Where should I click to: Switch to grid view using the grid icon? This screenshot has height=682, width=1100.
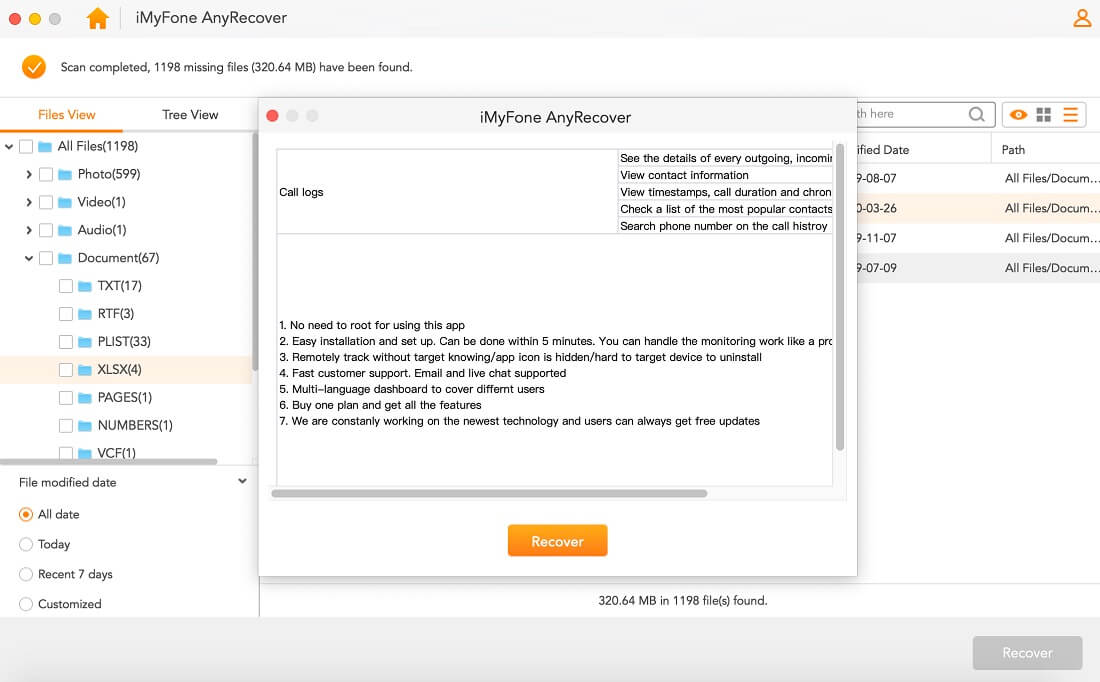tap(1044, 113)
